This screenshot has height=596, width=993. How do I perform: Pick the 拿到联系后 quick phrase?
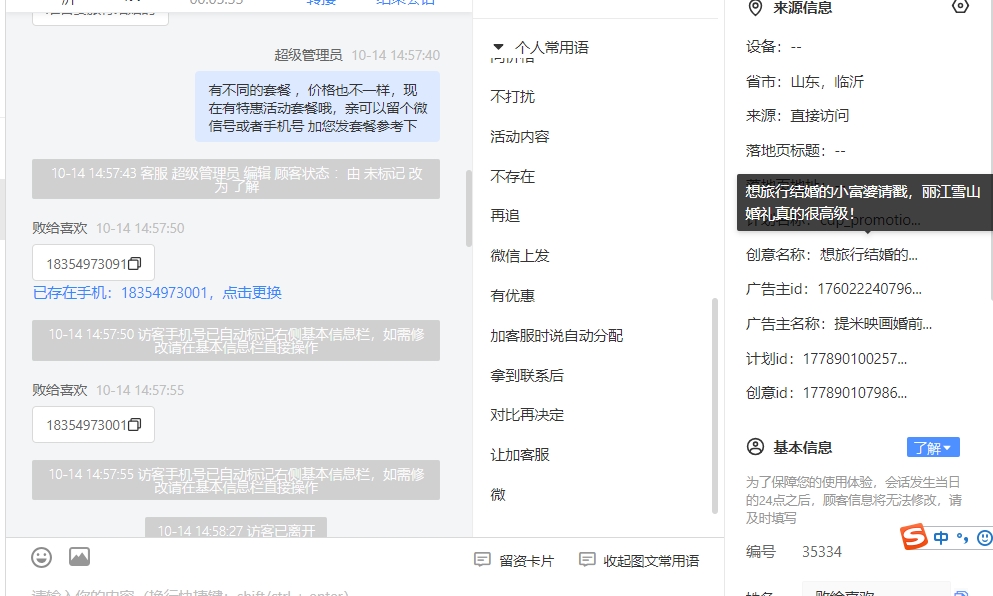[527, 375]
